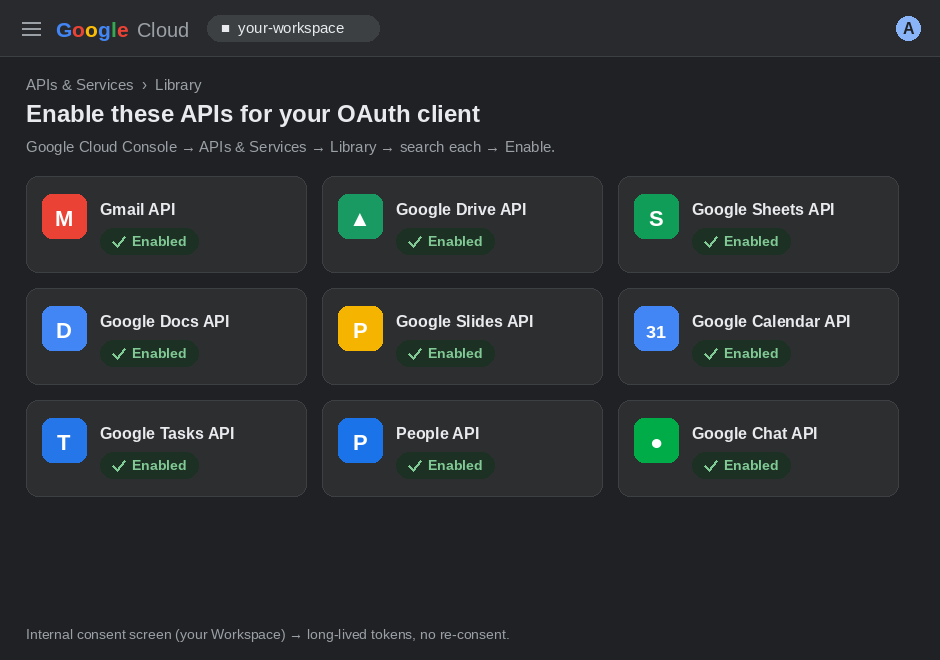
Task: Click the Google Docs API Enabled badge
Action: (149, 354)
